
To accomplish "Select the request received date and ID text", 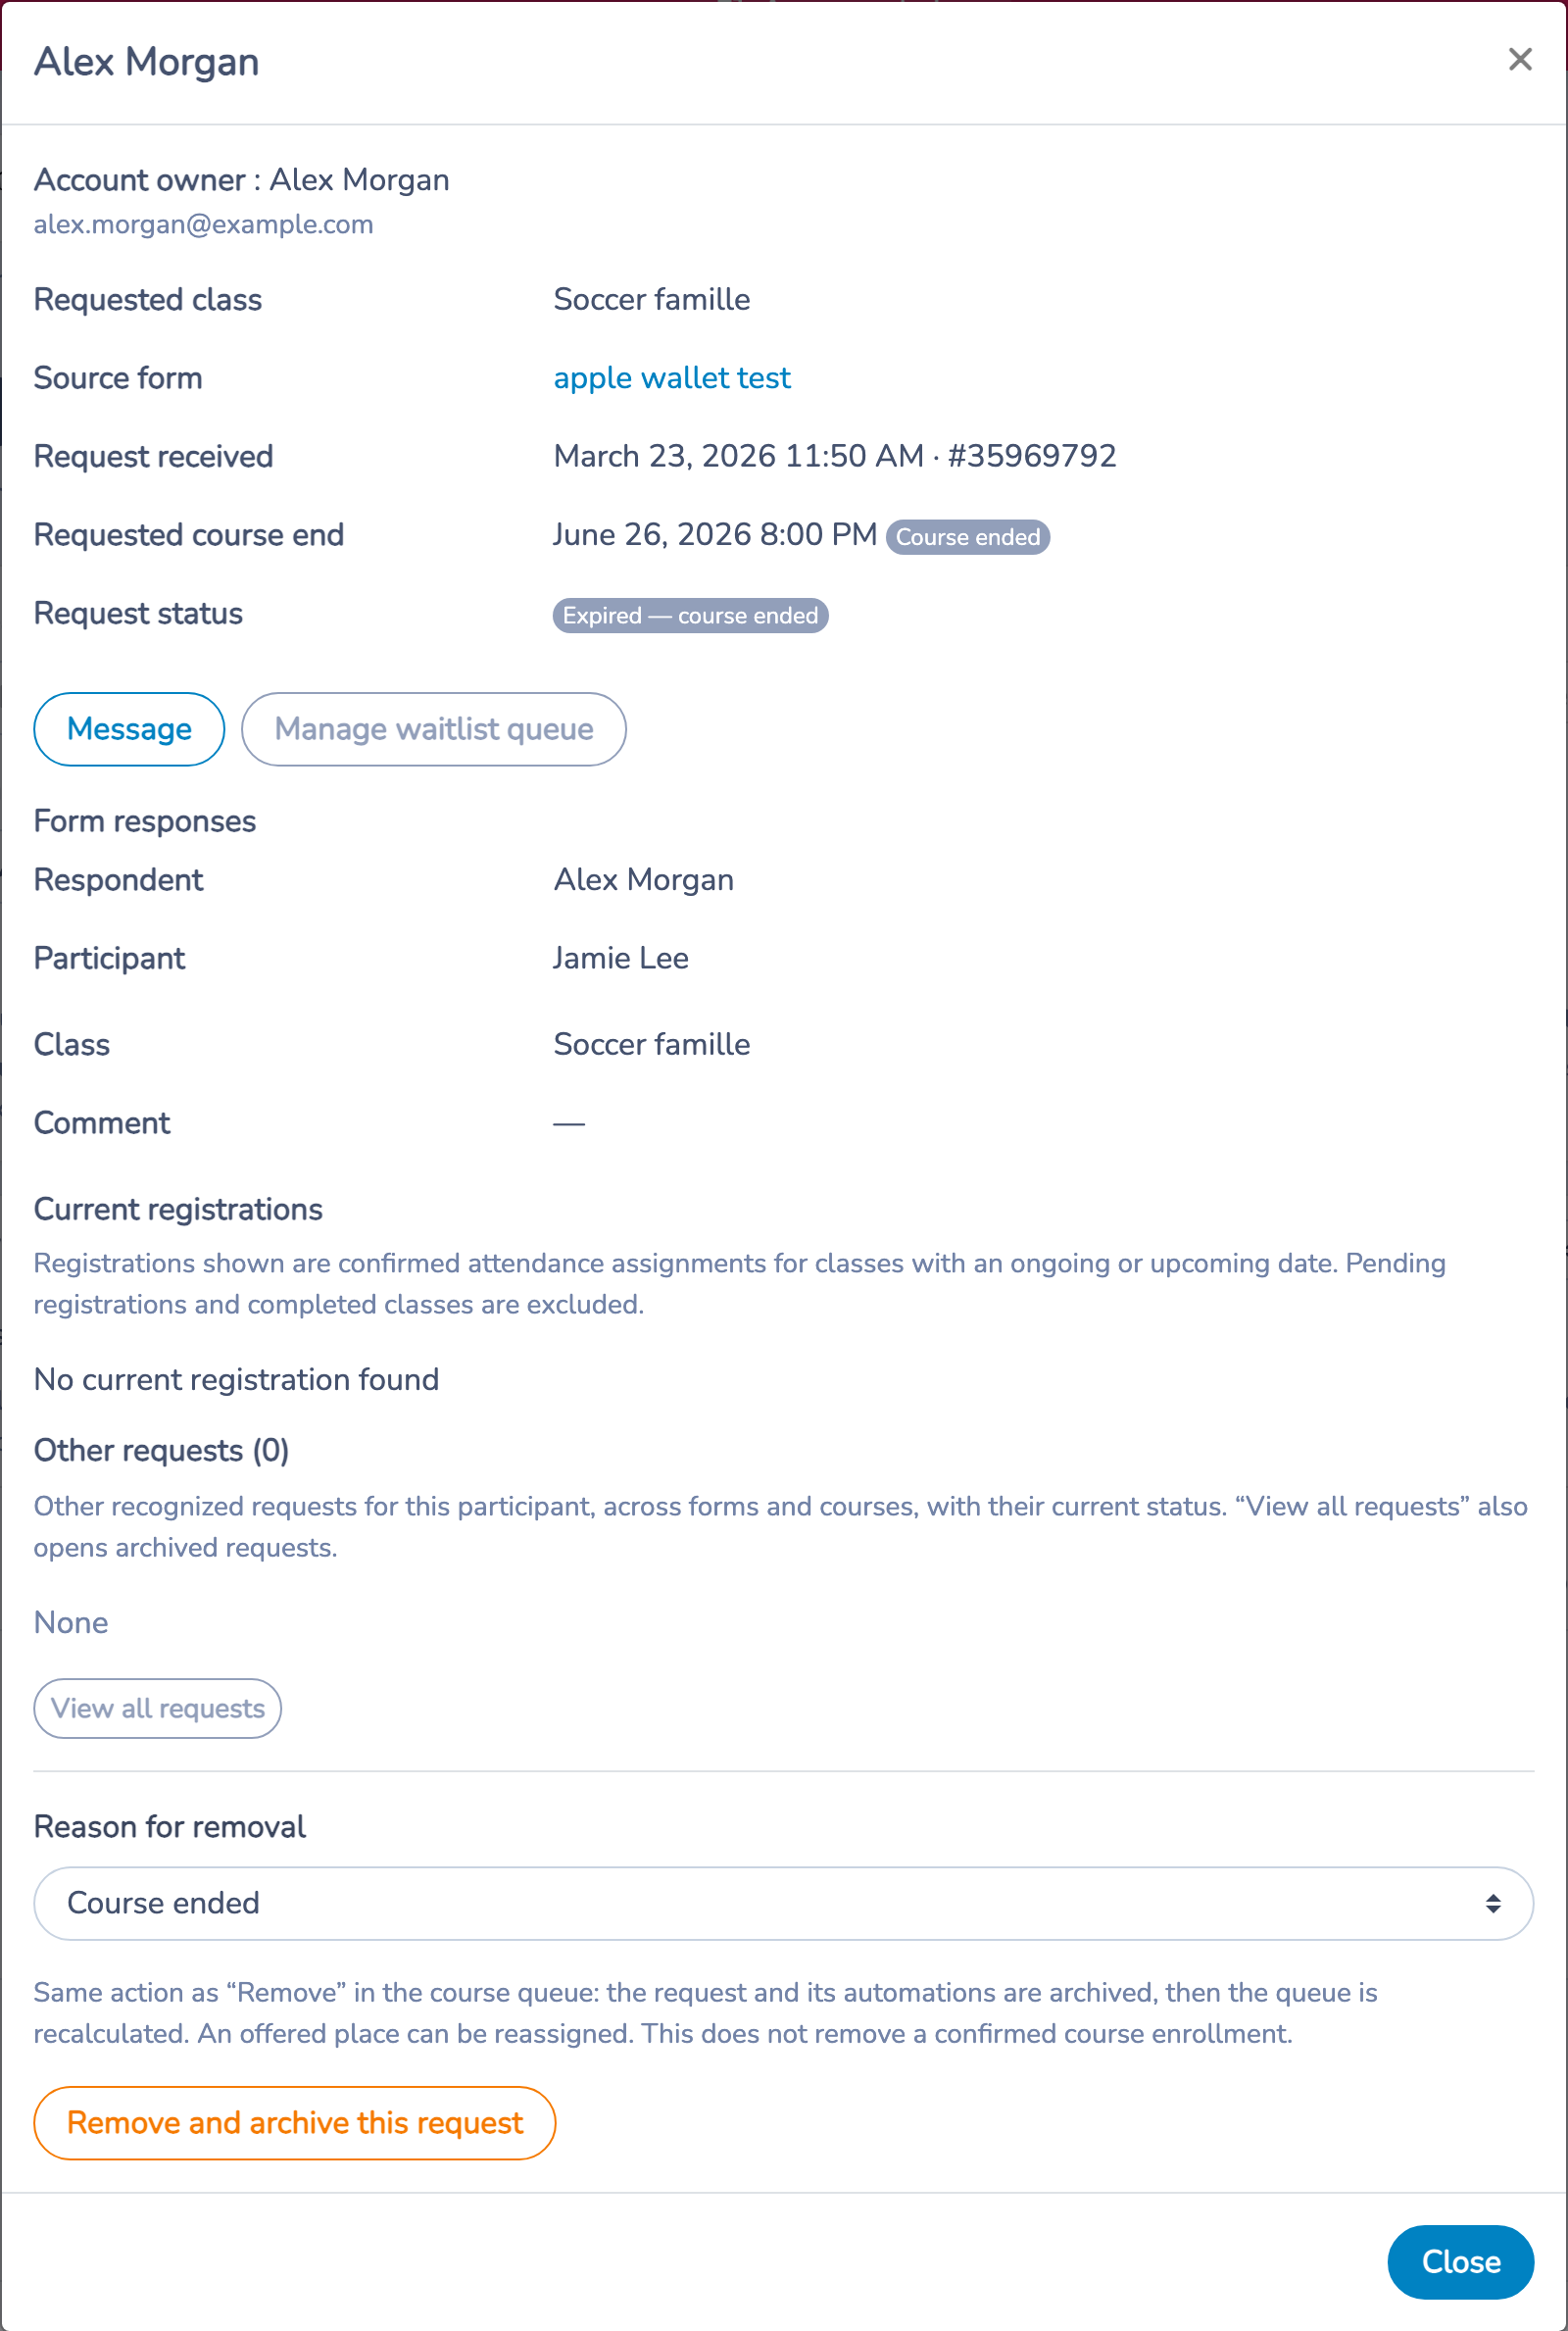I will click(x=834, y=456).
